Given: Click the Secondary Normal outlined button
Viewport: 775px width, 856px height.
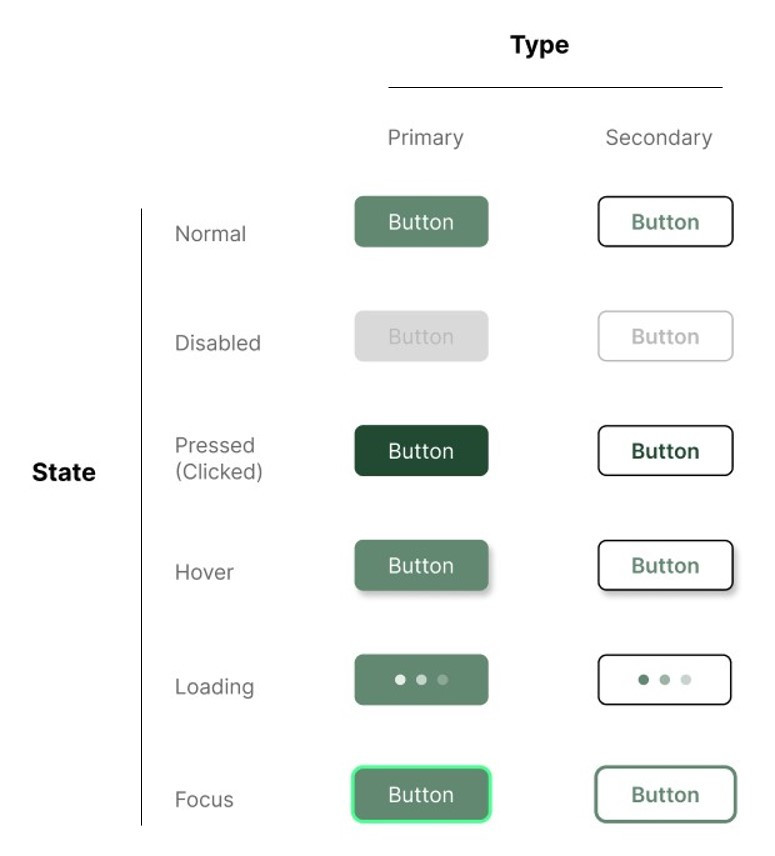Looking at the screenshot, I should click(x=665, y=222).
